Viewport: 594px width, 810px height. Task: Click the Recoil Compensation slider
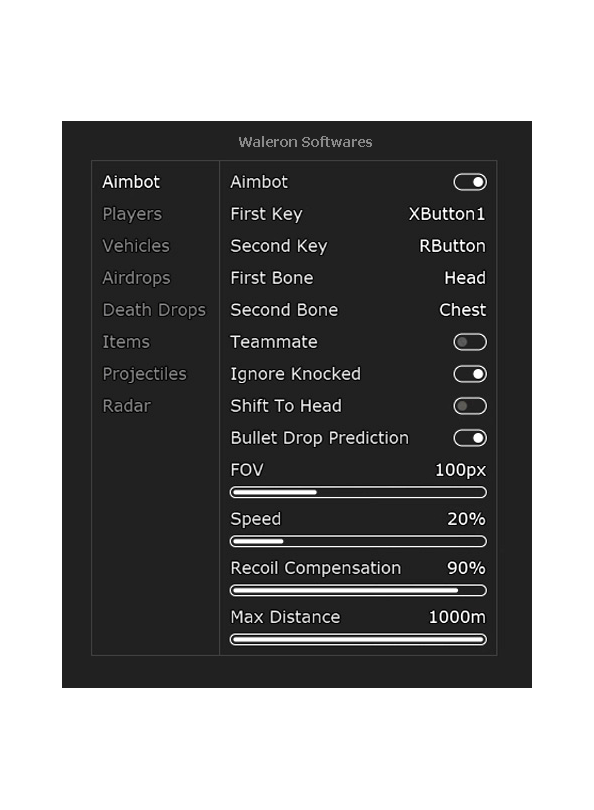coord(358,590)
